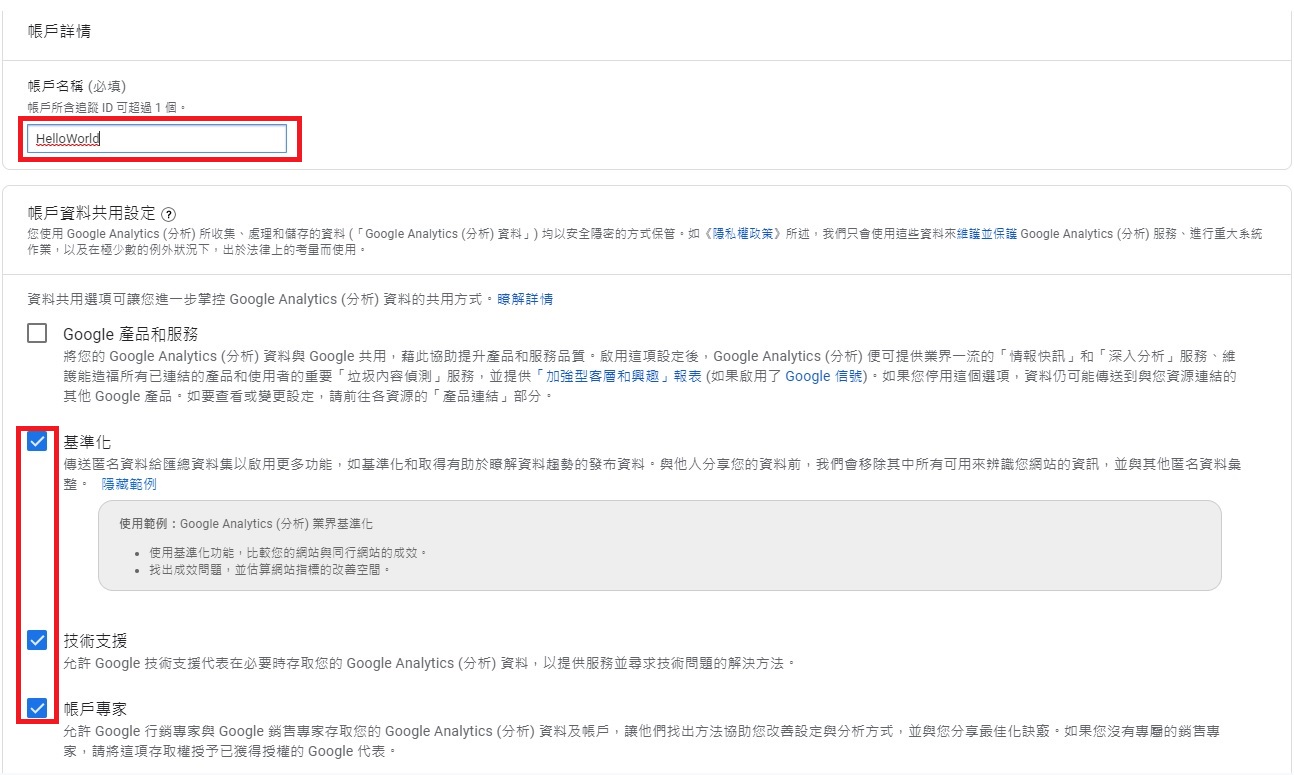Screen dimensions: 1294x775
Task: Select the account name text HelloWorld
Action: (66, 138)
